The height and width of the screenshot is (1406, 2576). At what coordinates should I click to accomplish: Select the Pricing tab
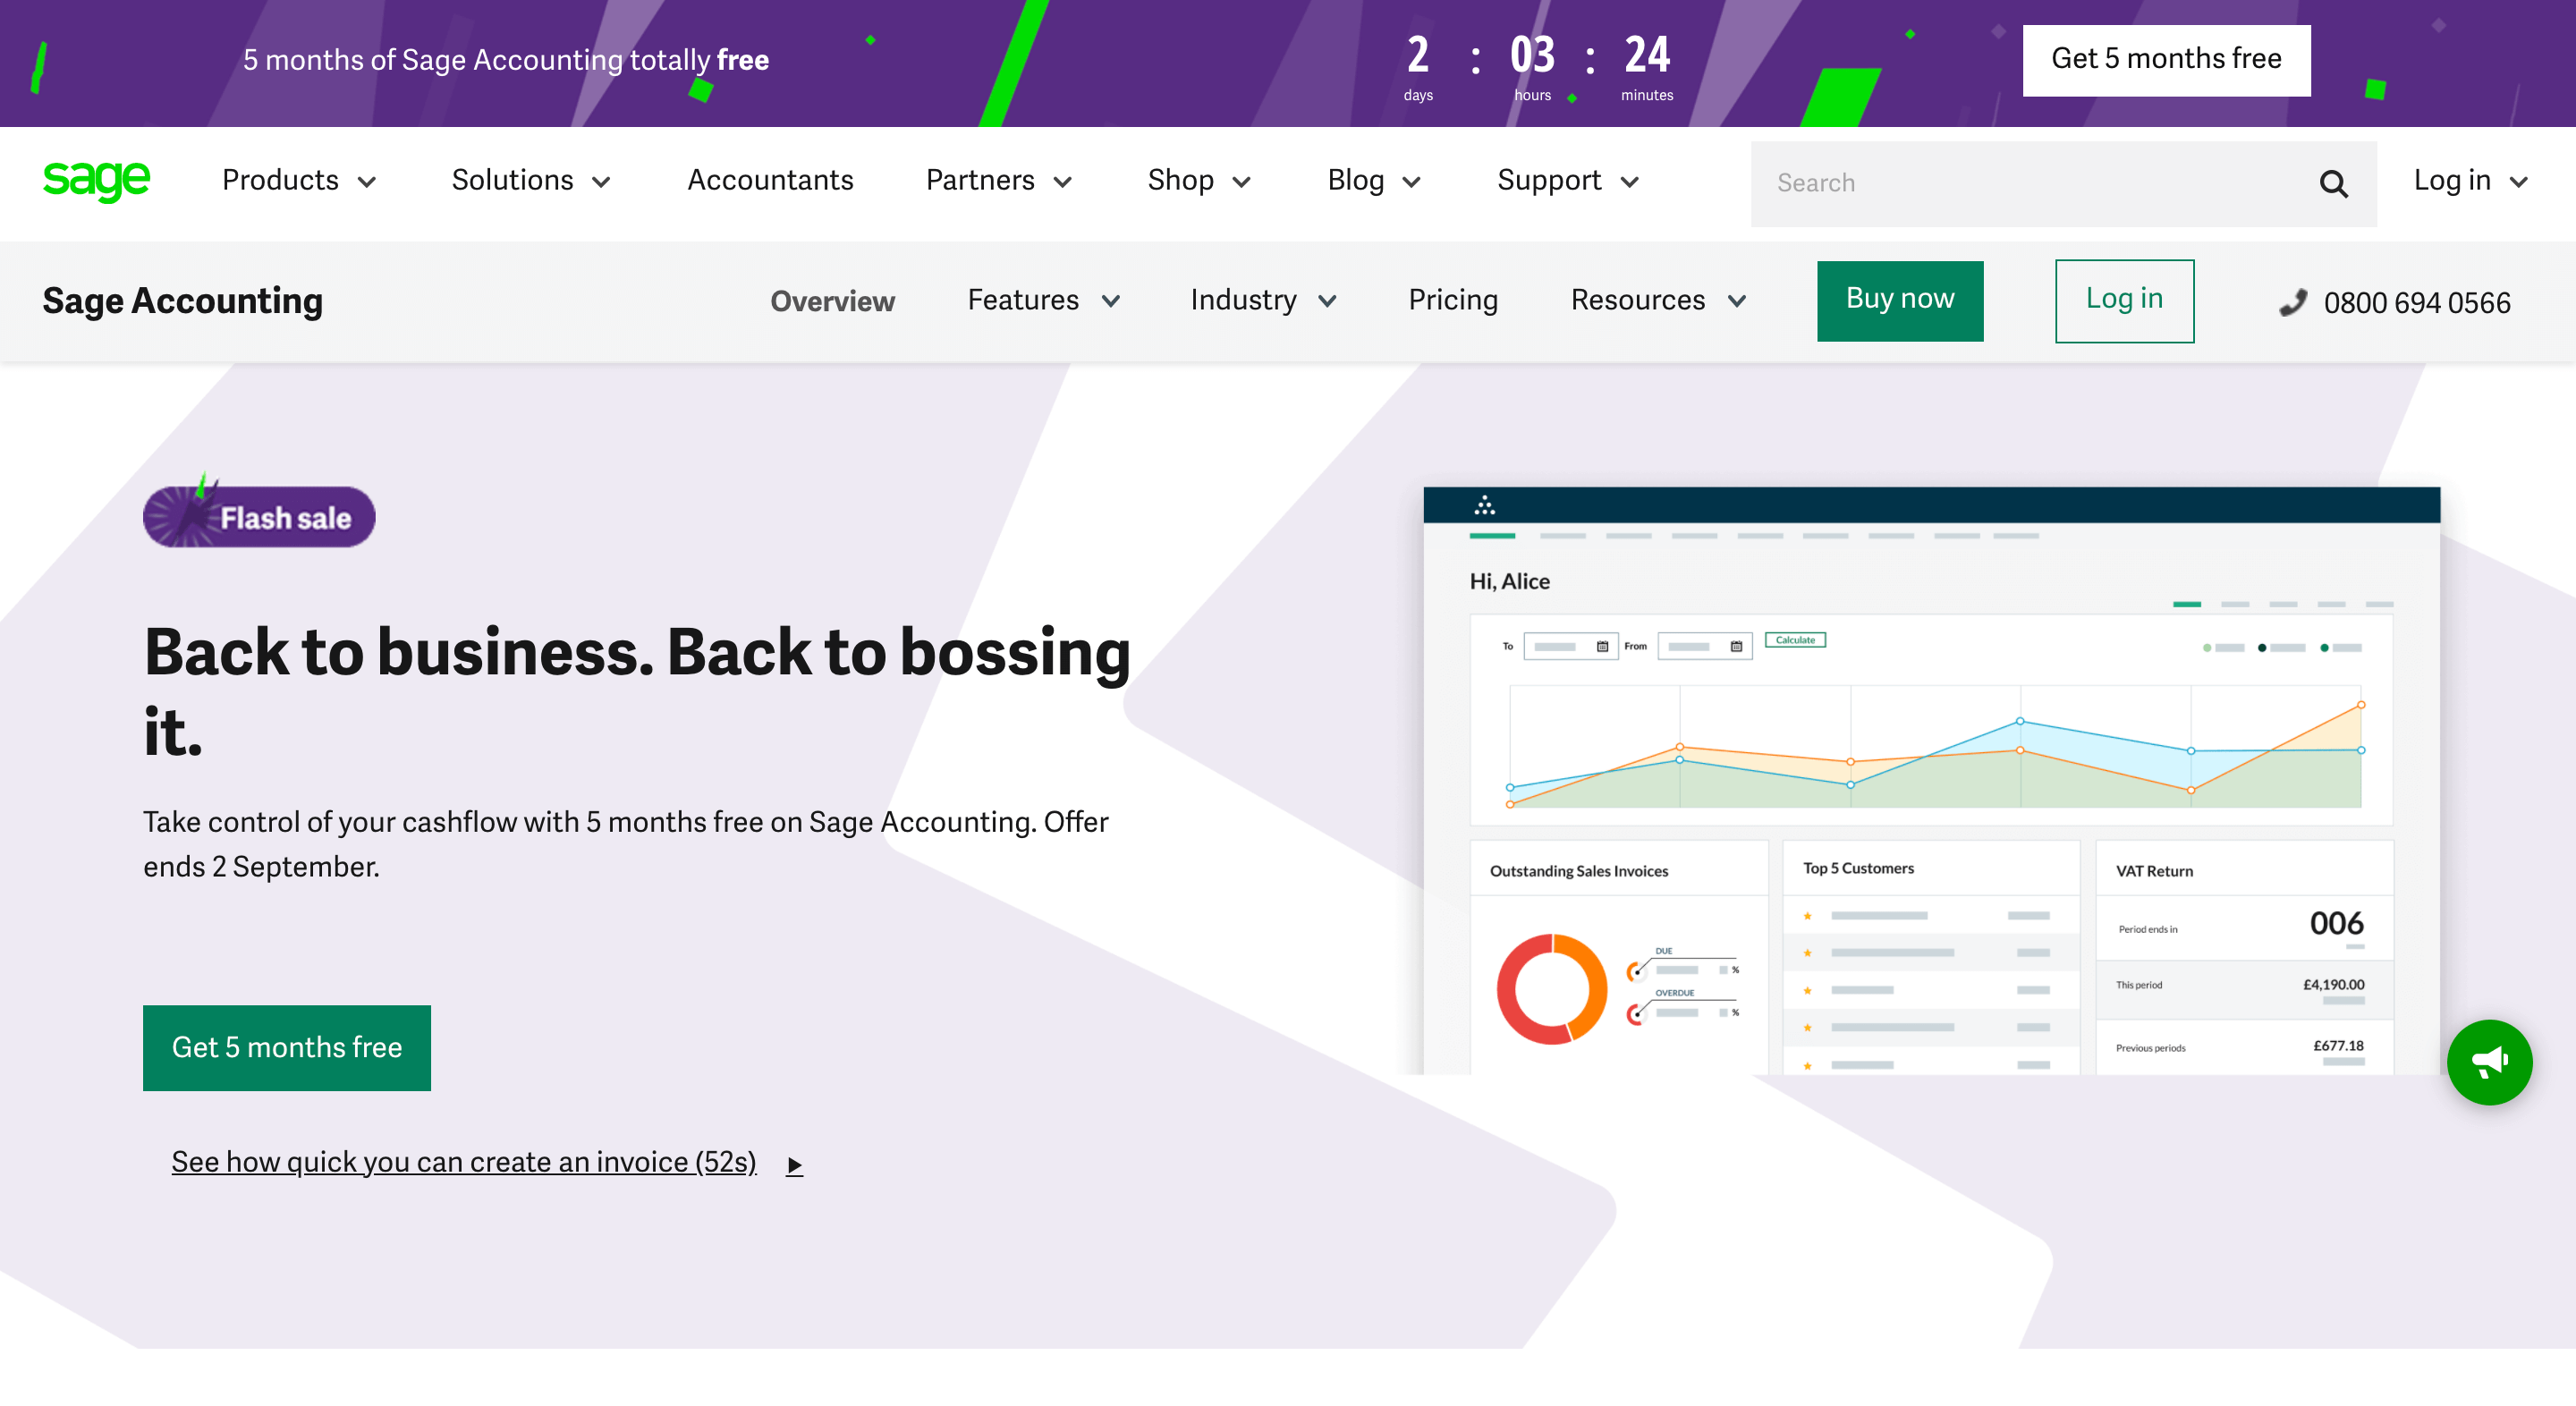(1452, 300)
